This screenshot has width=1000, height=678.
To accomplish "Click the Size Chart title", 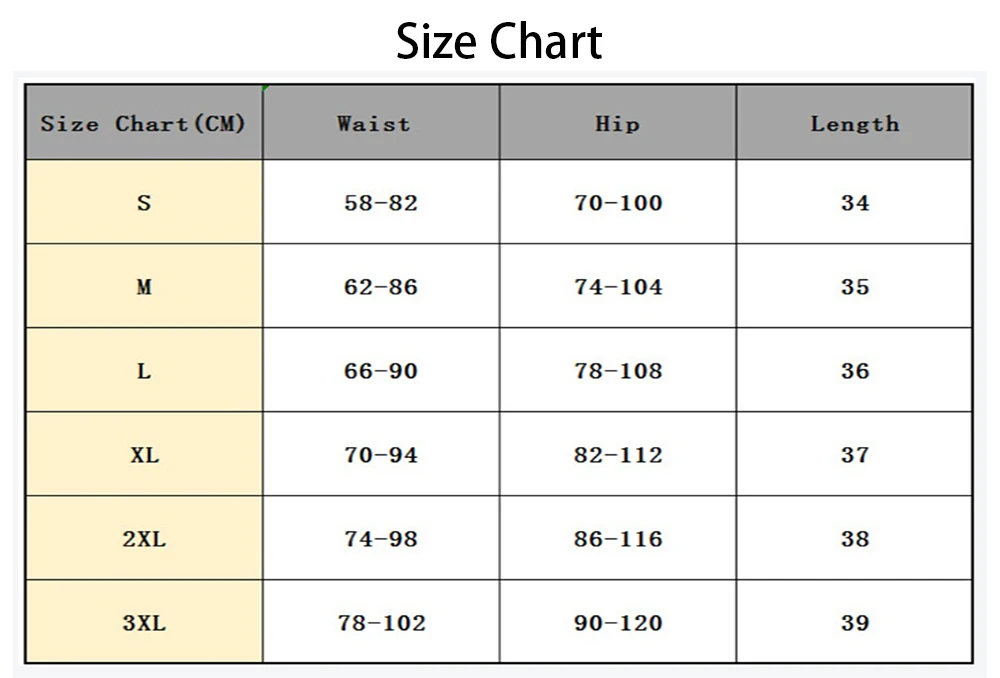I will pyautogui.click(x=499, y=41).
